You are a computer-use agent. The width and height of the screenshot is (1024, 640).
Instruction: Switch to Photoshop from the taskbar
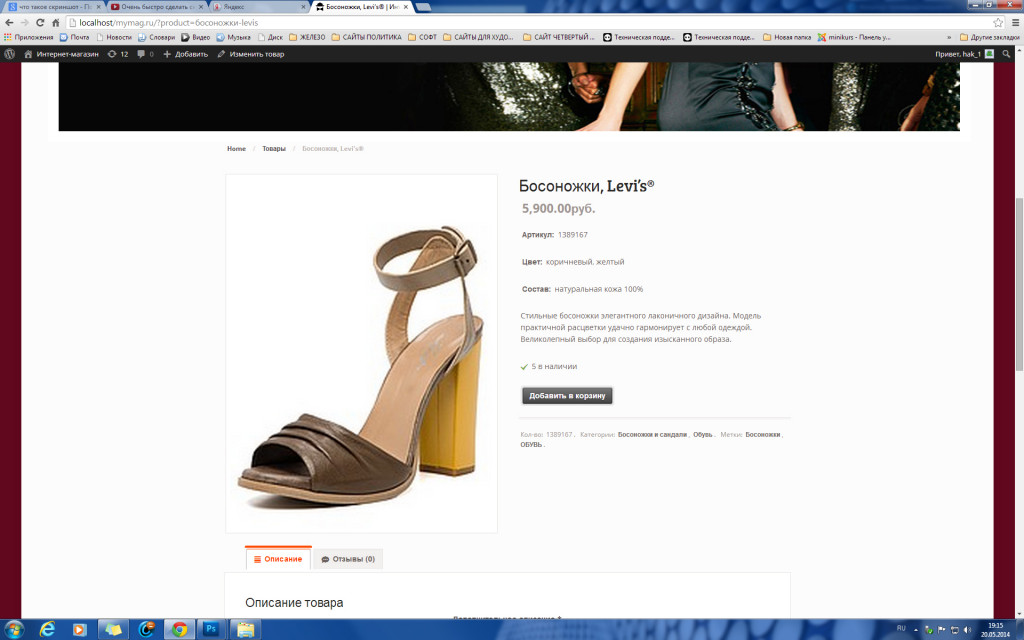click(210, 629)
